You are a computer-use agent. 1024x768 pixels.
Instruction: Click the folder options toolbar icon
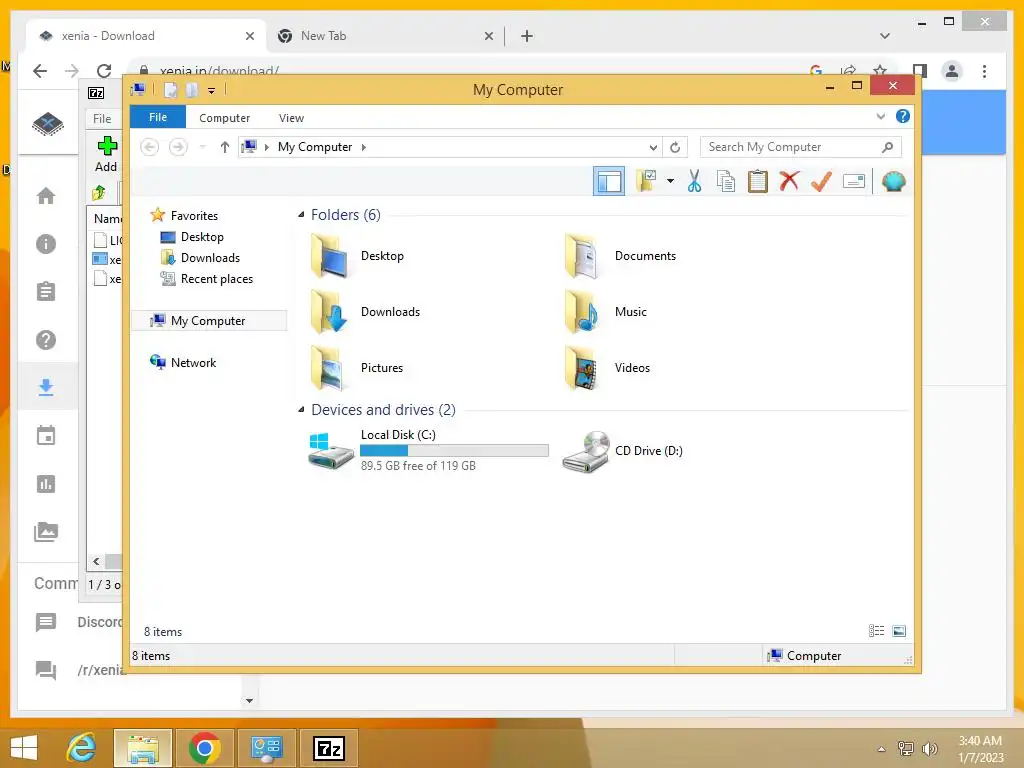click(x=647, y=181)
